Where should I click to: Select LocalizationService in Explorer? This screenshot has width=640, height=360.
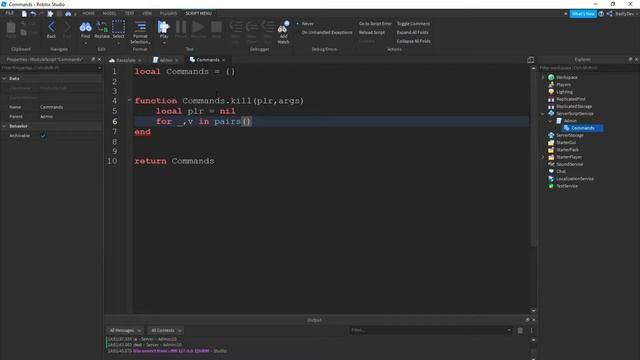coord(575,179)
